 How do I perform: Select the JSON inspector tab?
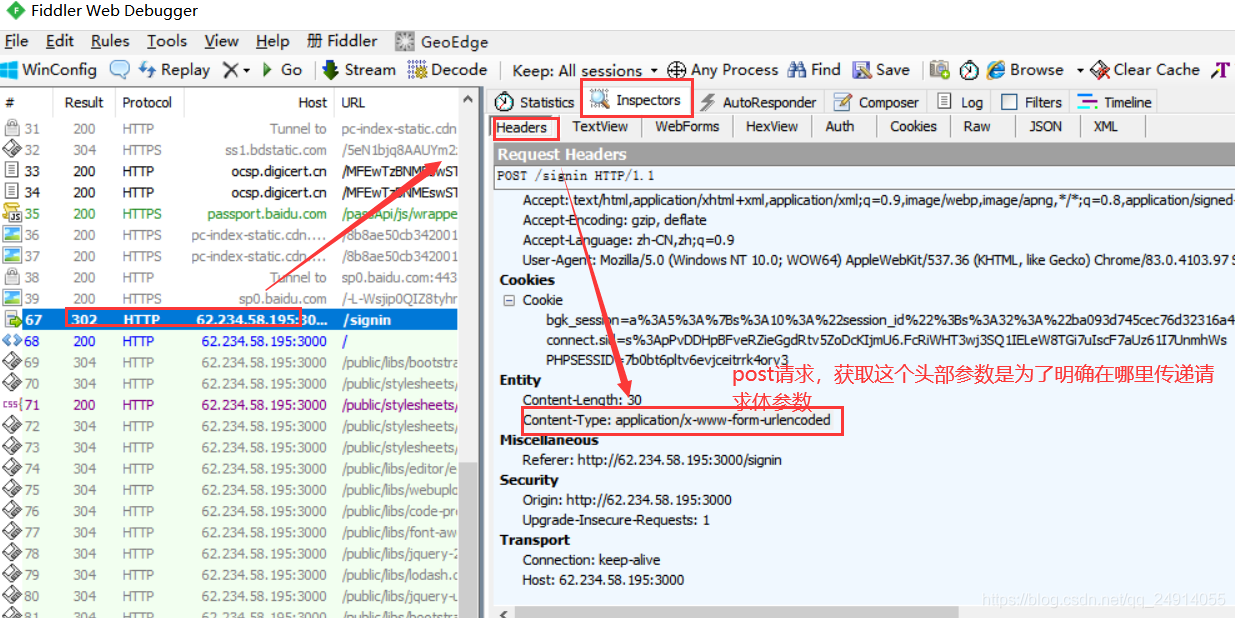pyautogui.click(x=1046, y=127)
